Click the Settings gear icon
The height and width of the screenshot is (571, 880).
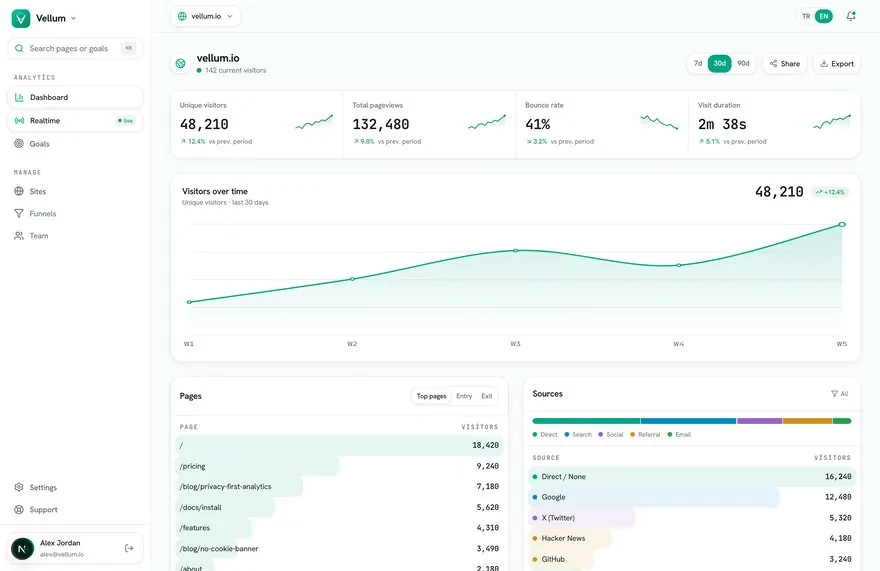point(19,487)
